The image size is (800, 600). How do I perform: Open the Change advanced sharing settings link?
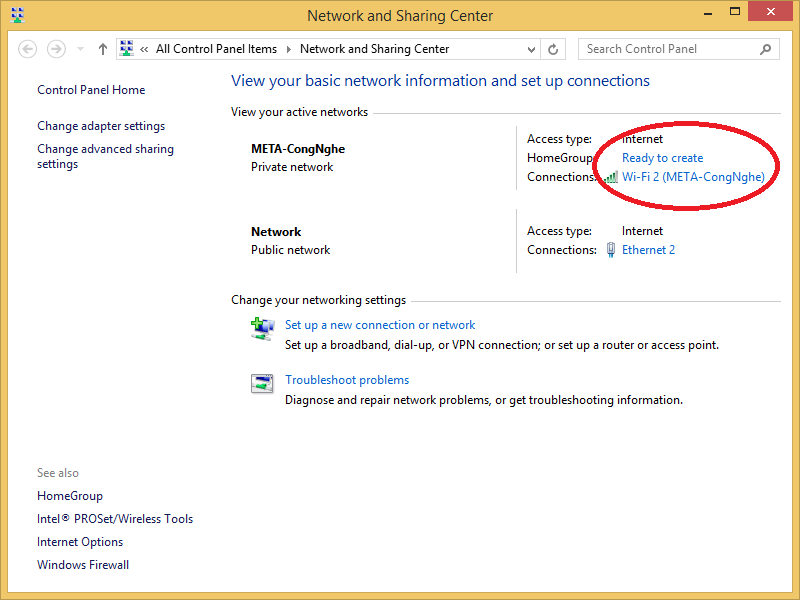[x=106, y=157]
